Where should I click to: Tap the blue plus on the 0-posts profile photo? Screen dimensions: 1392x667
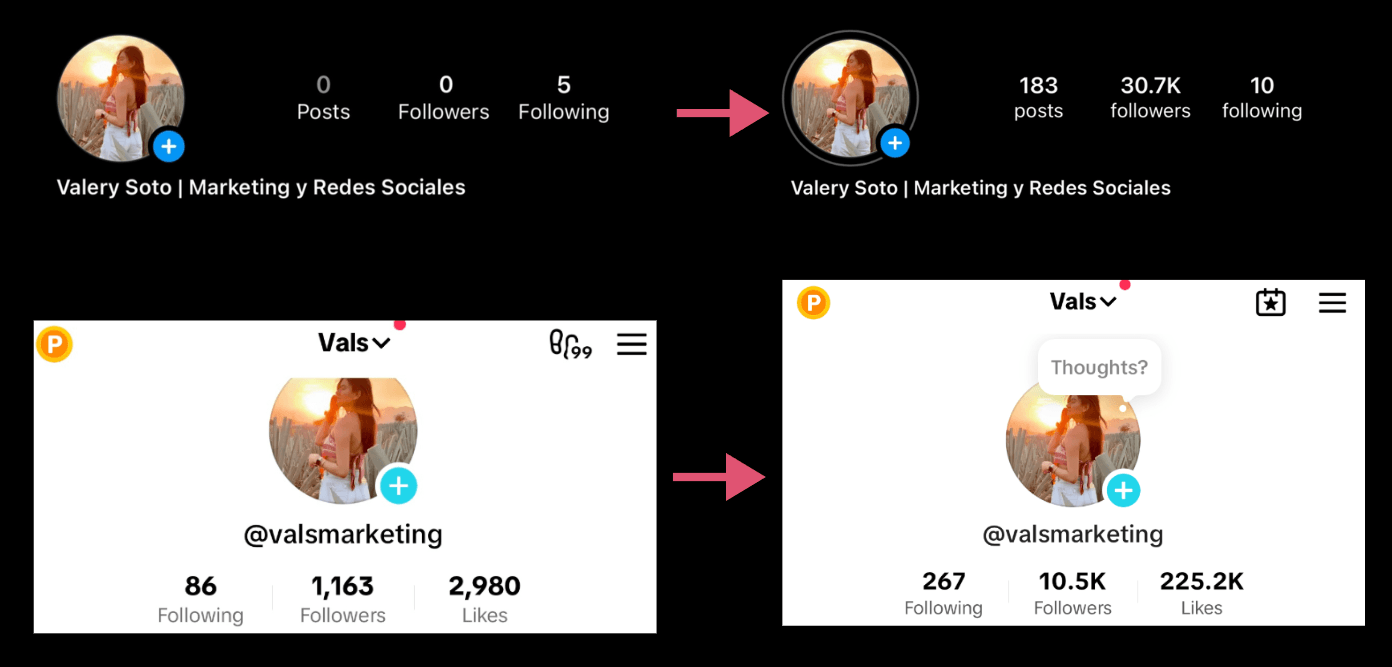pos(169,147)
